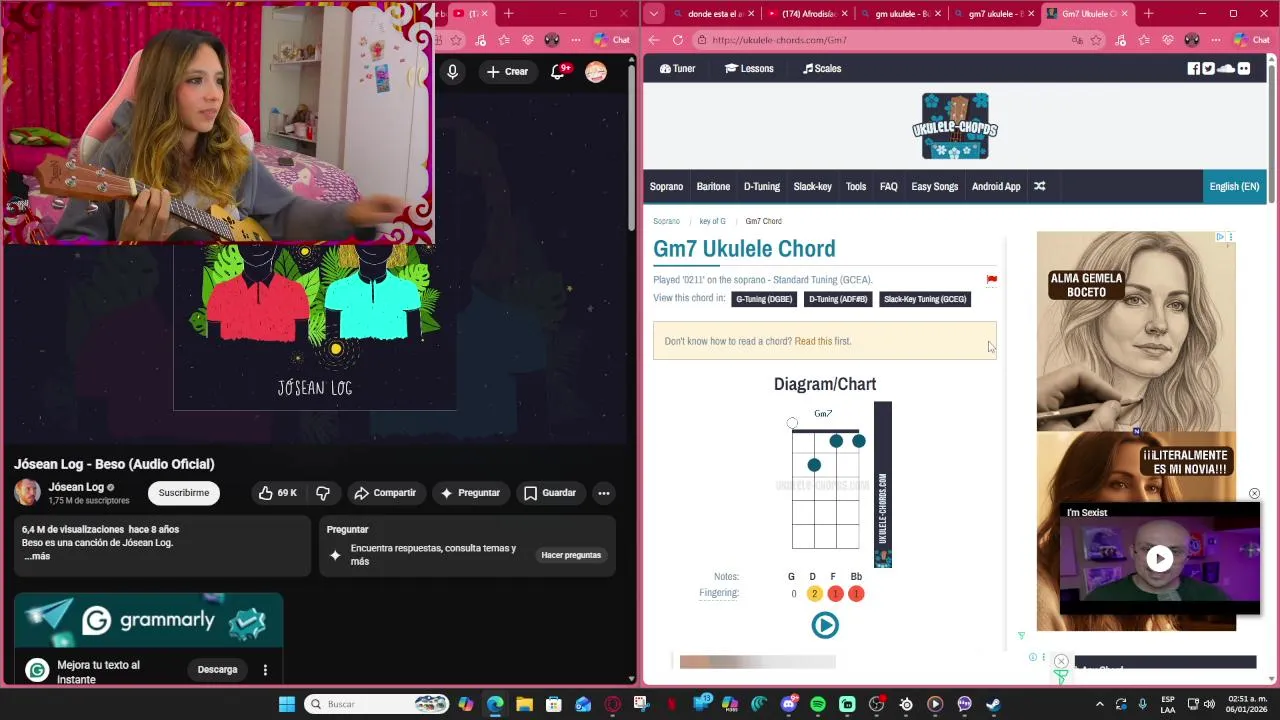
Task: Switch to 'donde esta el a' browser tab
Action: (x=713, y=14)
